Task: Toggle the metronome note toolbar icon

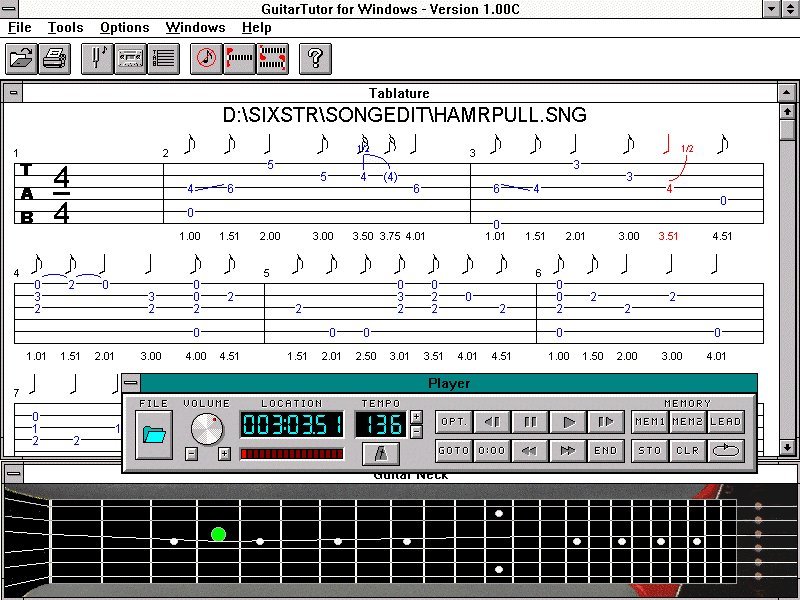Action: [207, 59]
